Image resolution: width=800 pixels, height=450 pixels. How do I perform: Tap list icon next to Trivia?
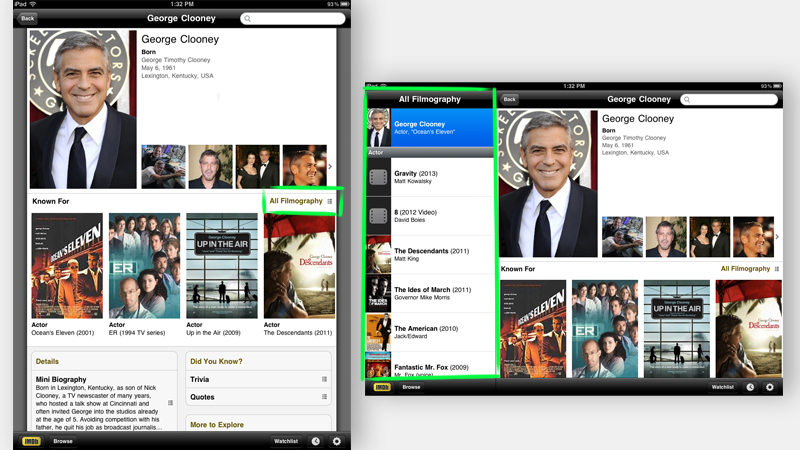point(324,379)
